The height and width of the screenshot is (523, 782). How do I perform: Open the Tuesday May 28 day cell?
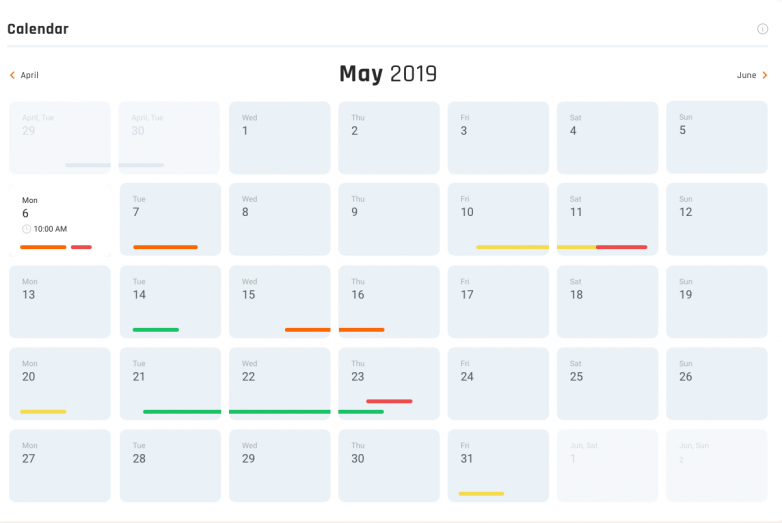[x=170, y=466]
